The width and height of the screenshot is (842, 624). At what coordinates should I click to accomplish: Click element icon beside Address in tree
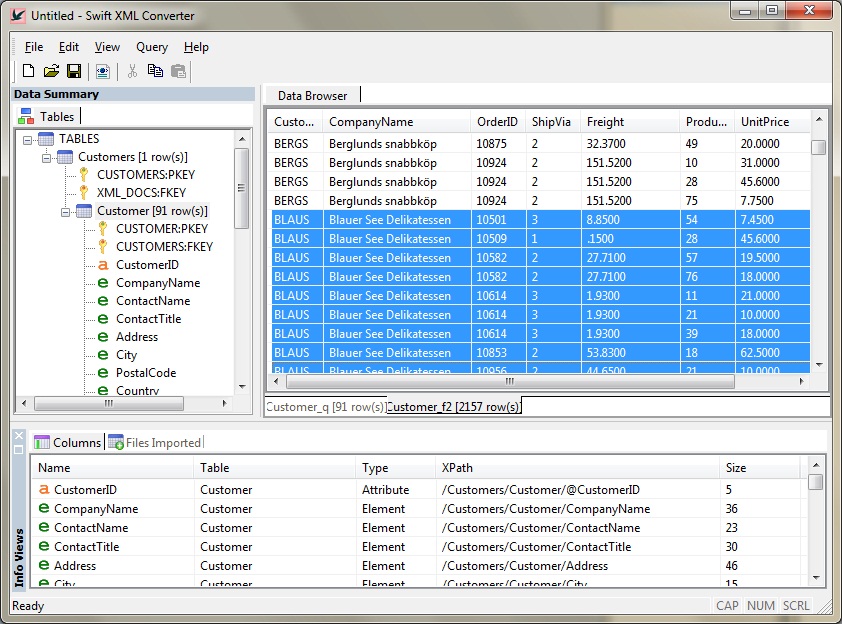click(x=103, y=337)
